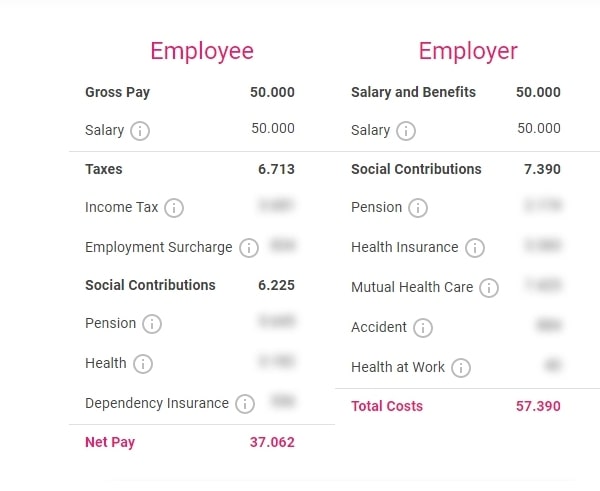Click the Mutual Health Care info icon

point(489,288)
